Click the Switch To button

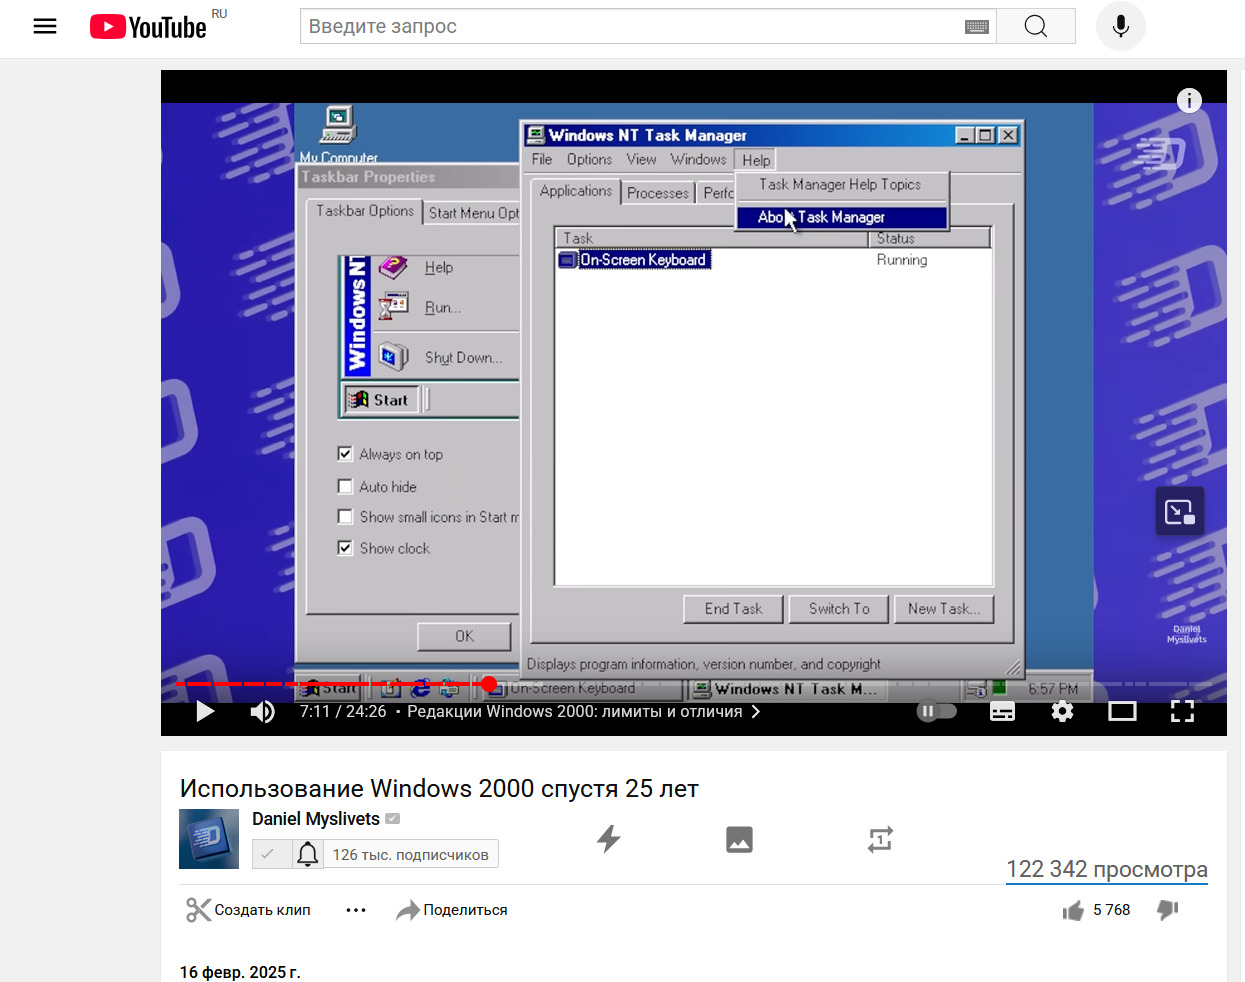pos(839,609)
